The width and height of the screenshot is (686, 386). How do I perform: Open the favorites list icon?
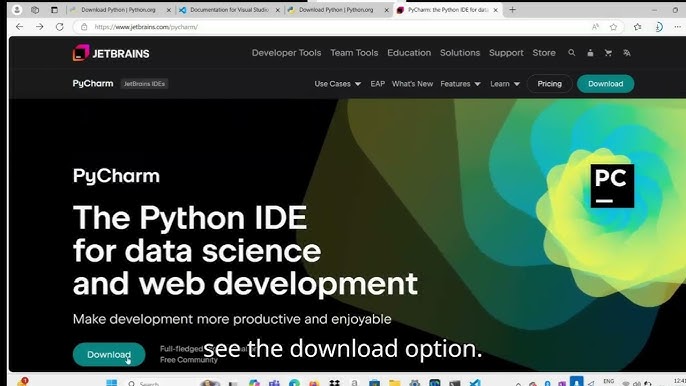pos(637,27)
